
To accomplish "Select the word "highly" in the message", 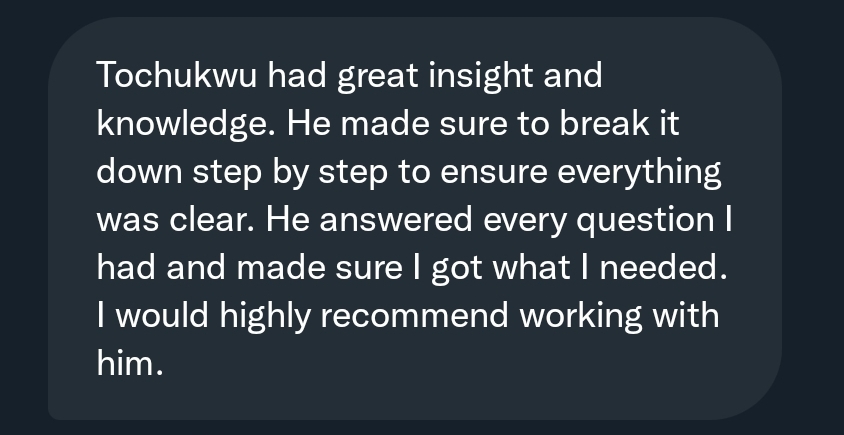I will (265, 317).
